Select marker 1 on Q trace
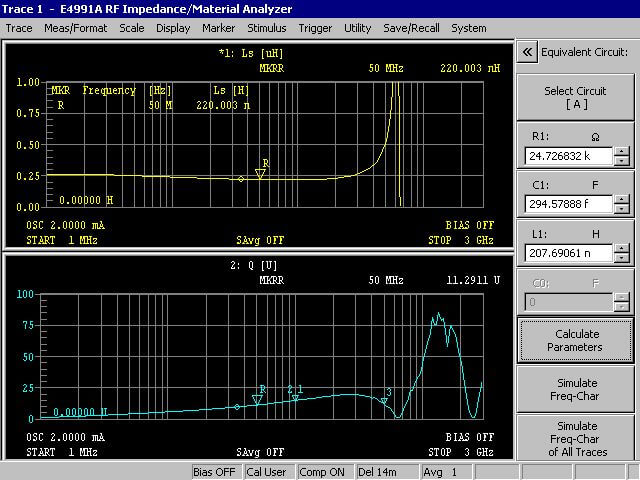640x480 pixels. (296, 398)
